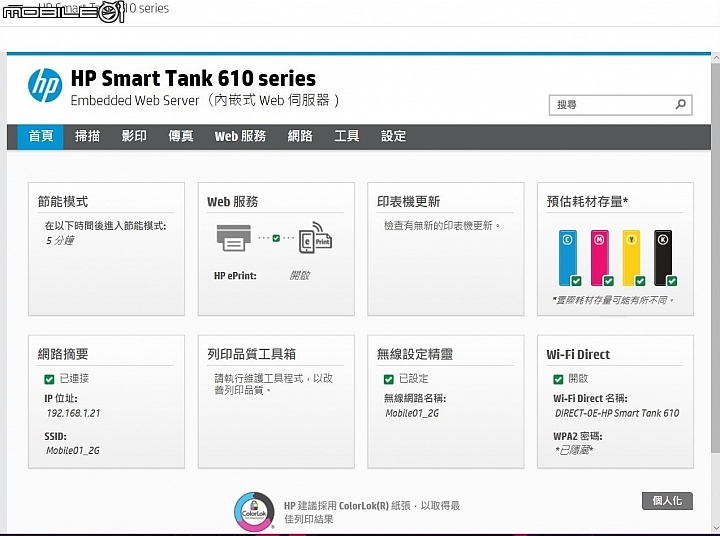Open the Web 服務 tab
The image size is (720, 536).
click(x=240, y=136)
